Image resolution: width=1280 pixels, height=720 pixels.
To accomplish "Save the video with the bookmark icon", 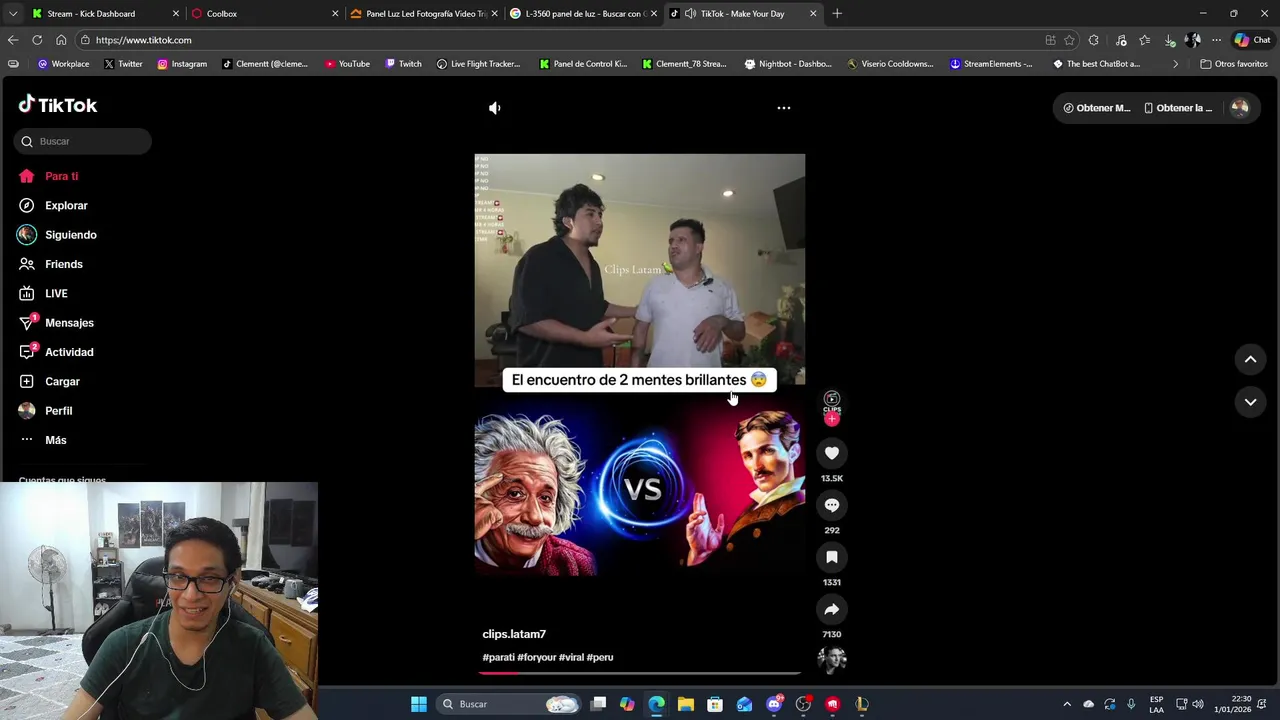I will pyautogui.click(x=832, y=557).
